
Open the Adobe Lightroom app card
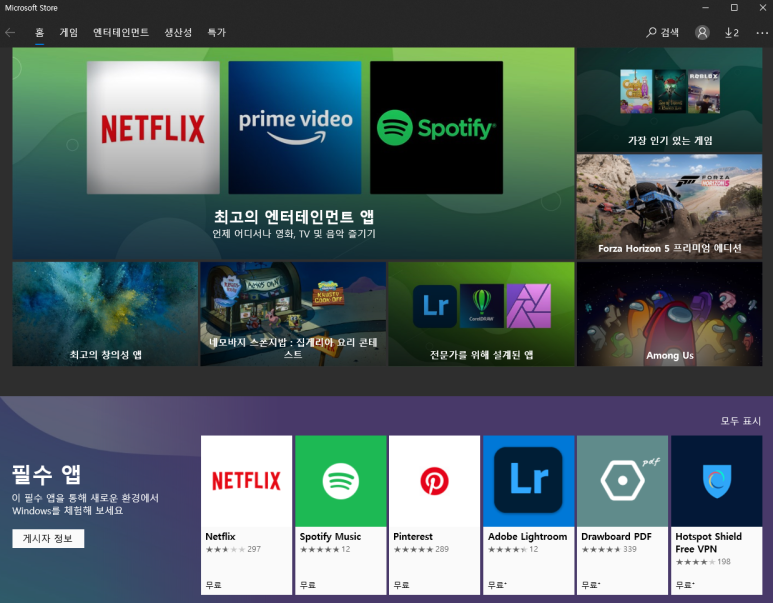pos(528,515)
